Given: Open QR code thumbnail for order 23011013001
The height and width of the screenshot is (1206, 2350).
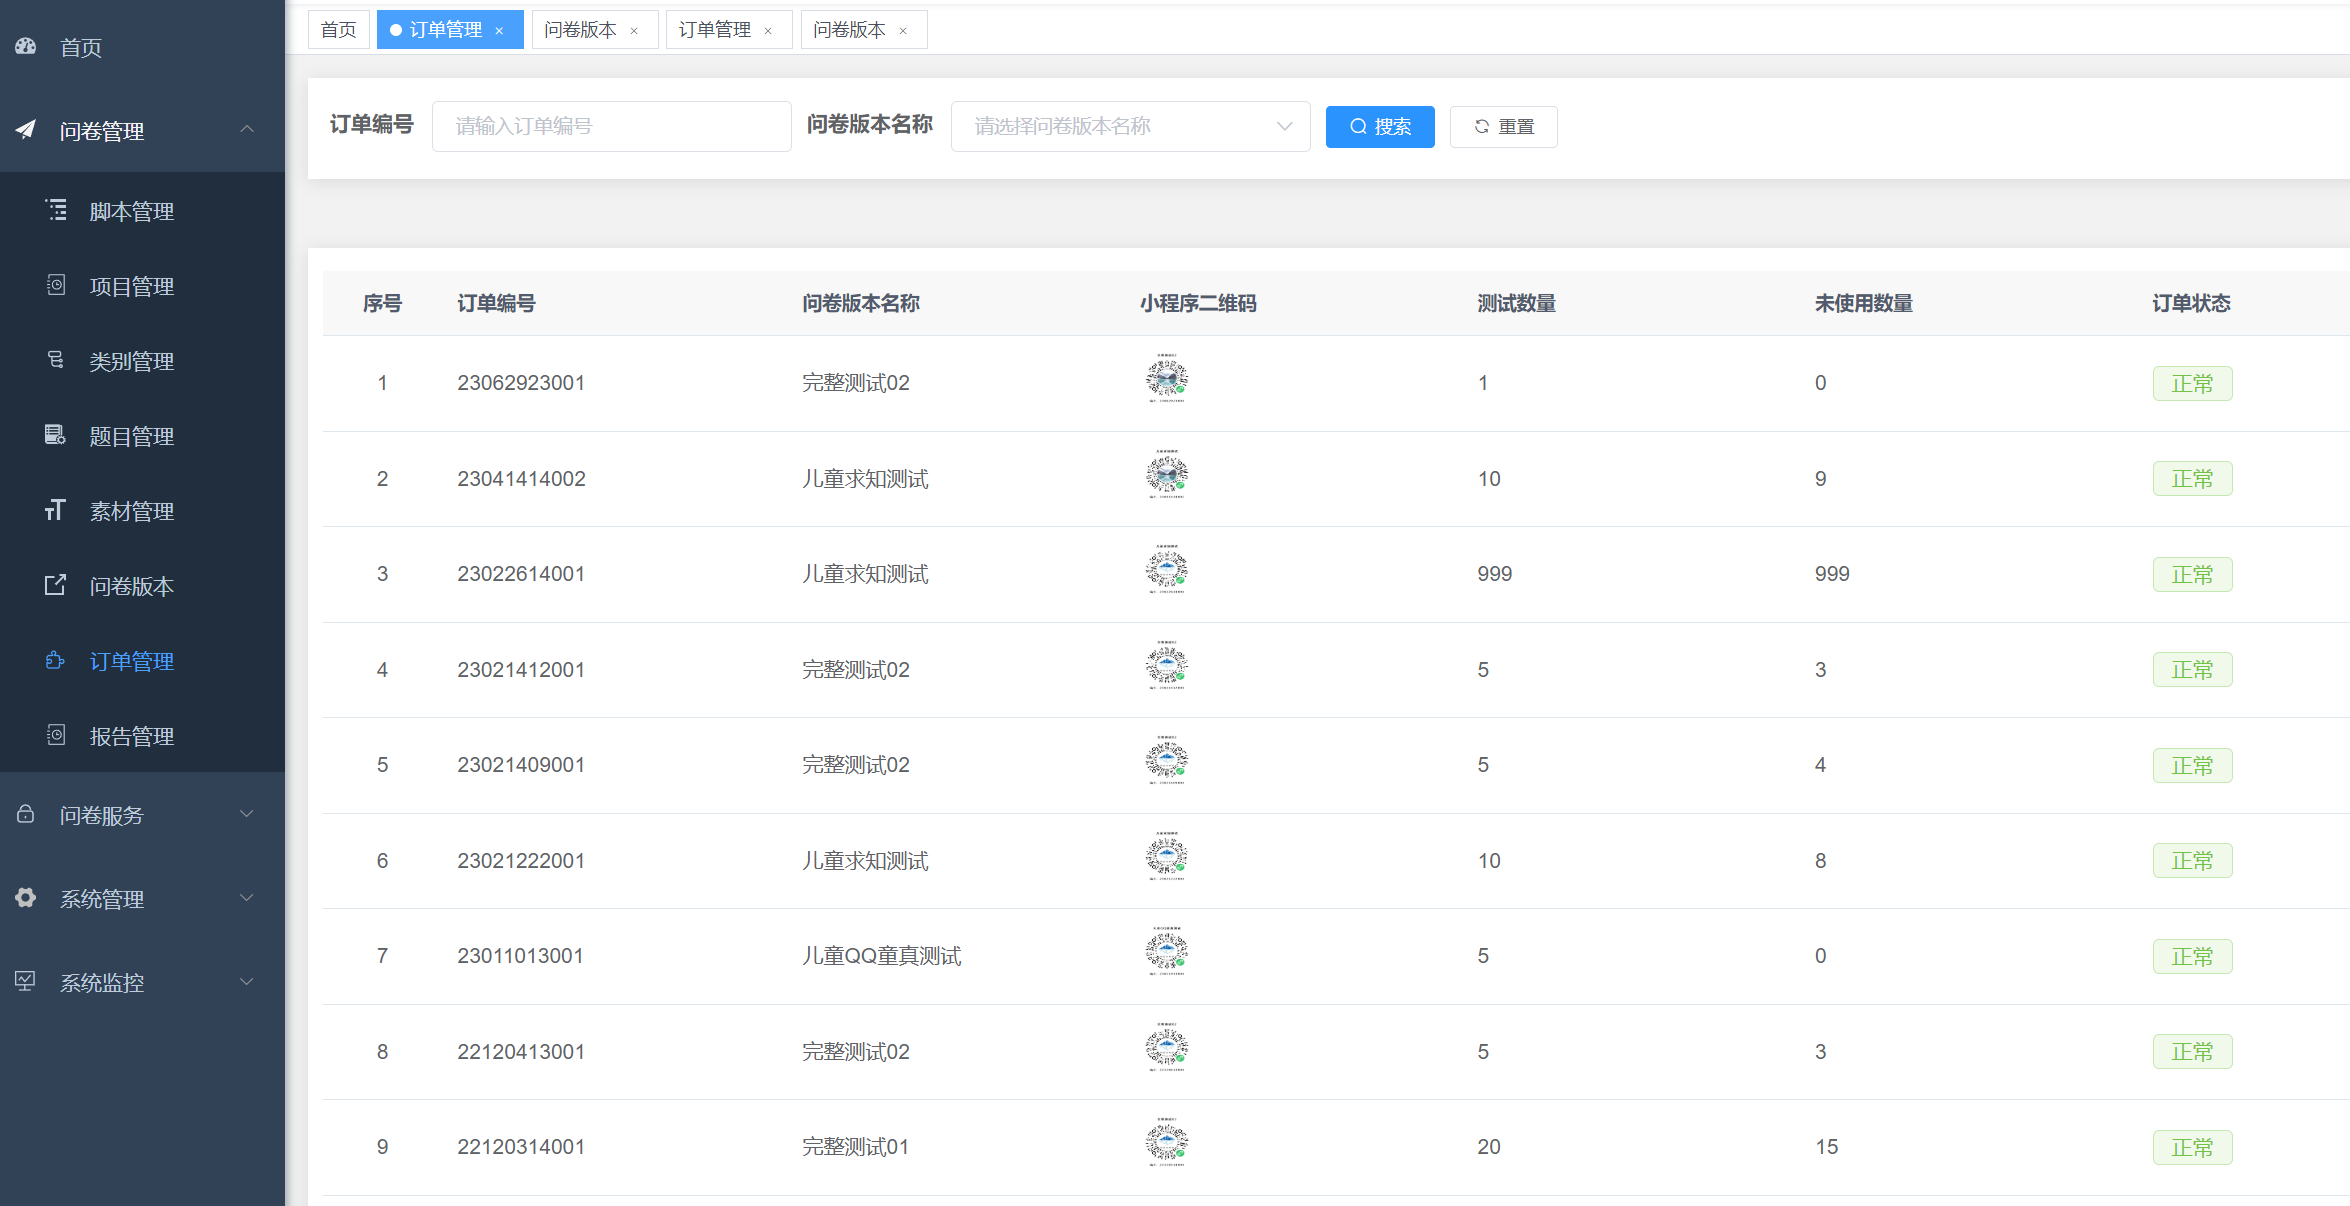Looking at the screenshot, I should coord(1167,951).
